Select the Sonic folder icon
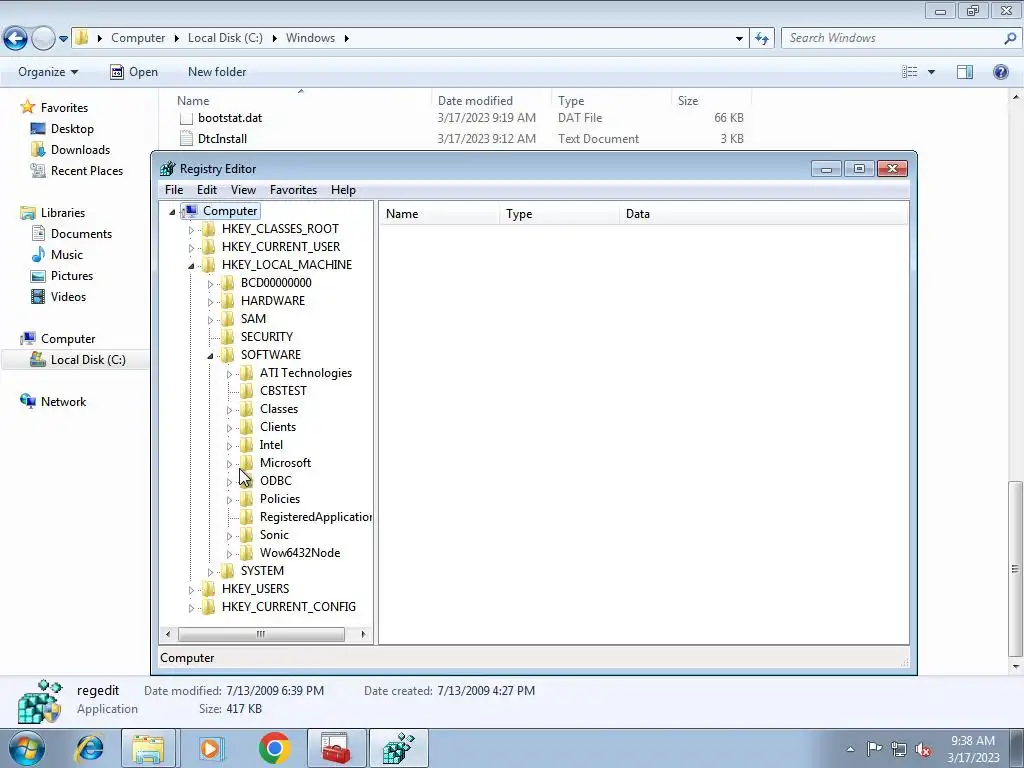Viewport: 1024px width, 768px height. 246,535
